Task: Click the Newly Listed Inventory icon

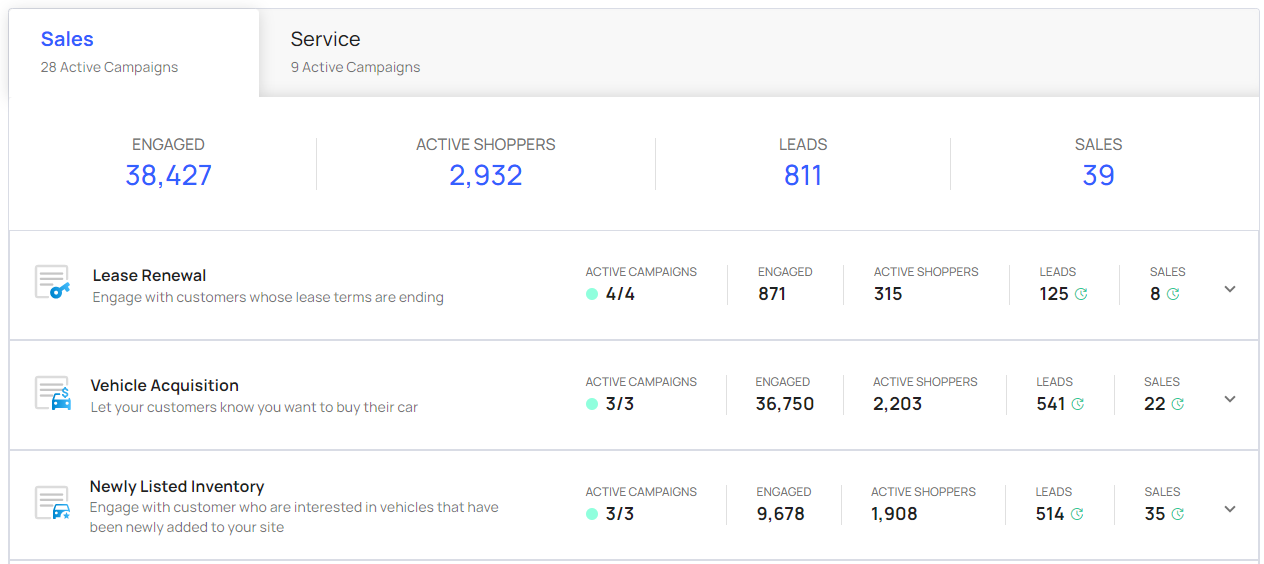Action: coord(52,503)
